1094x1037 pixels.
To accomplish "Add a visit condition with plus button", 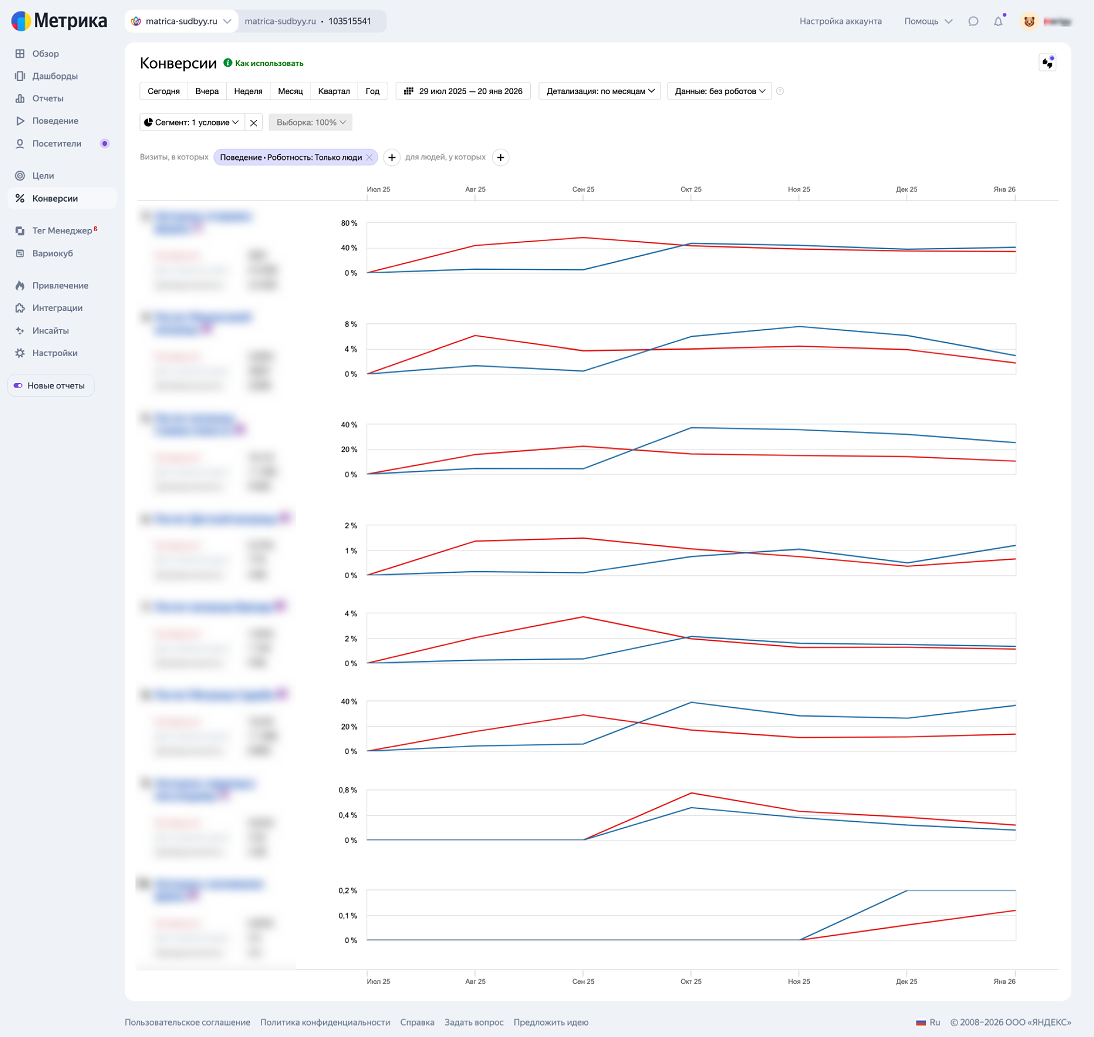I will click(x=392, y=157).
